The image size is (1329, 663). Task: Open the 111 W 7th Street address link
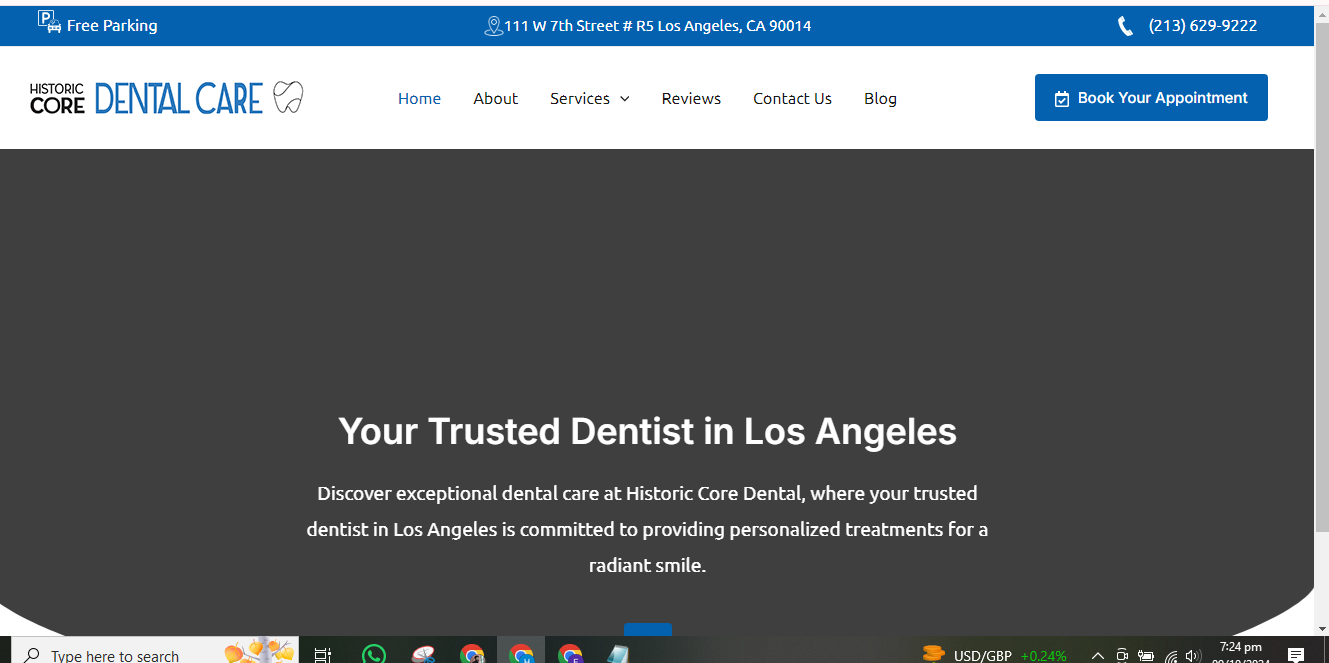657,26
